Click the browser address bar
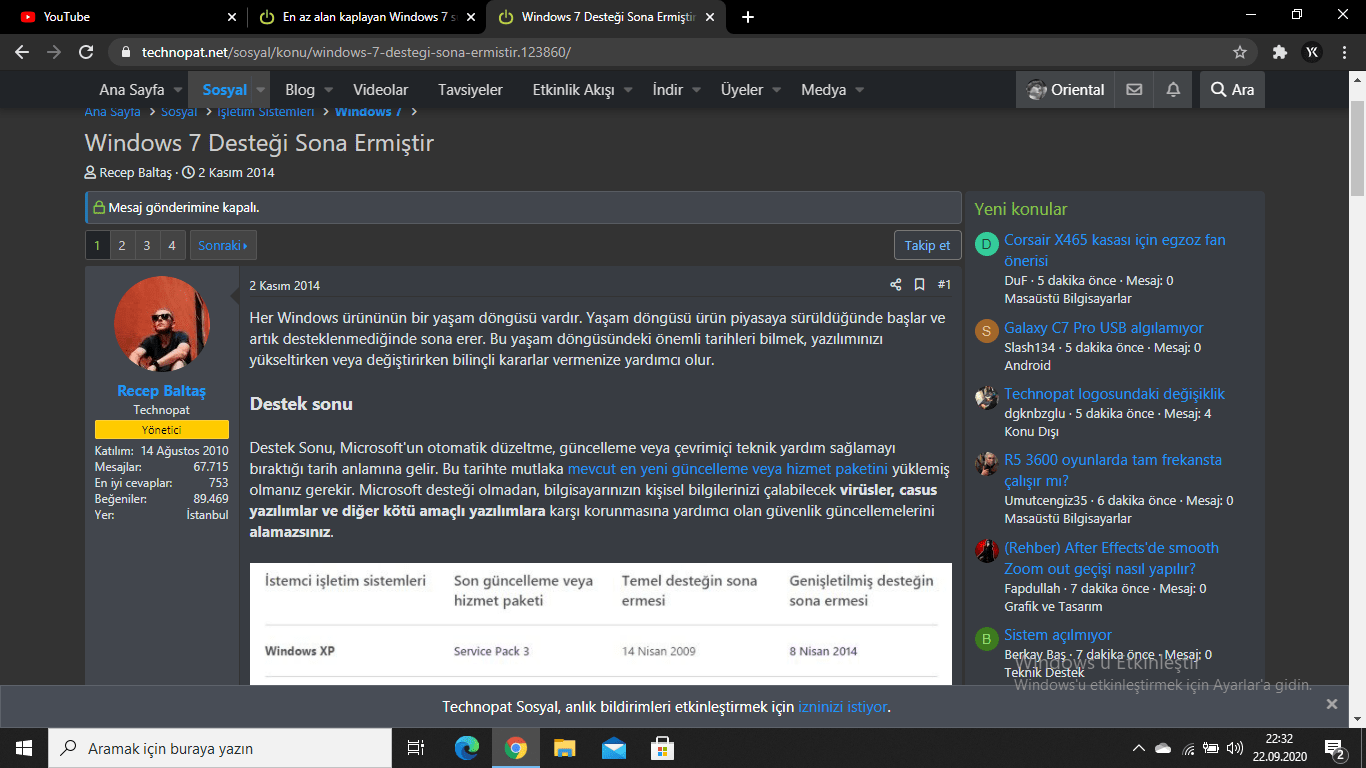The height and width of the screenshot is (768, 1366). tap(680, 52)
